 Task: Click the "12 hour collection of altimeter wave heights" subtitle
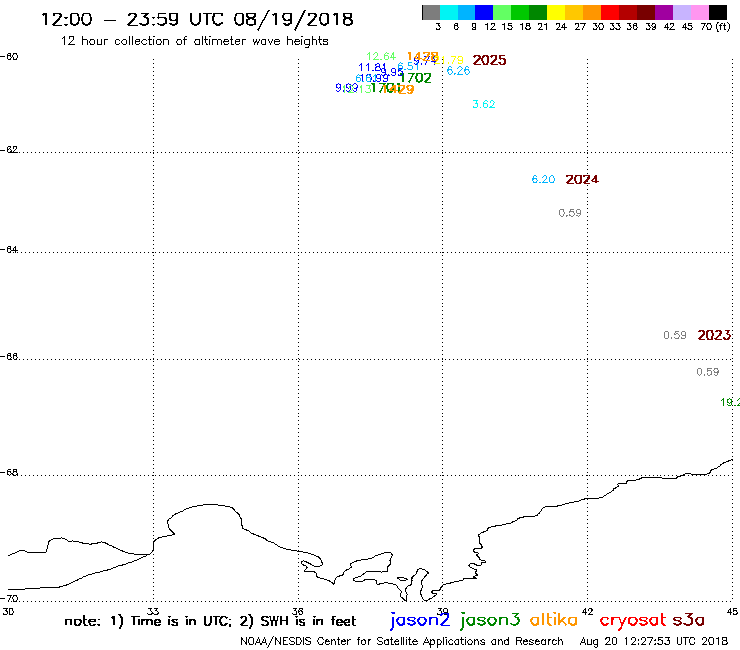pos(194,41)
